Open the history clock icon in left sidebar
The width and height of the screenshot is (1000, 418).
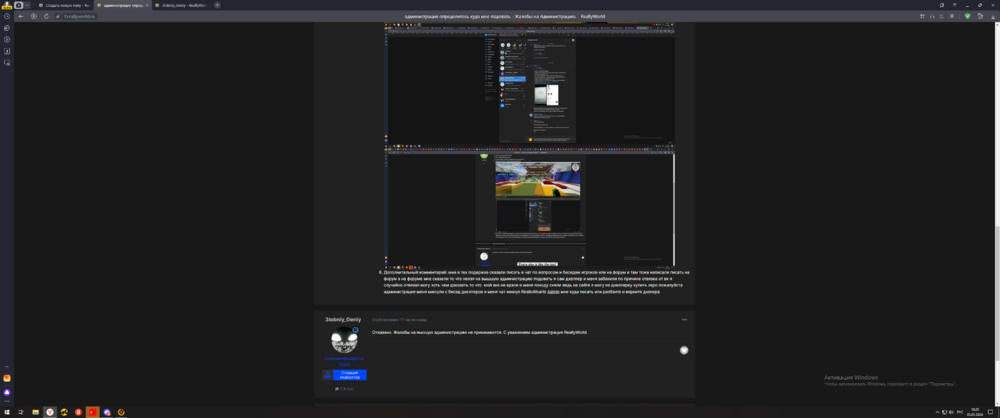tap(7, 16)
